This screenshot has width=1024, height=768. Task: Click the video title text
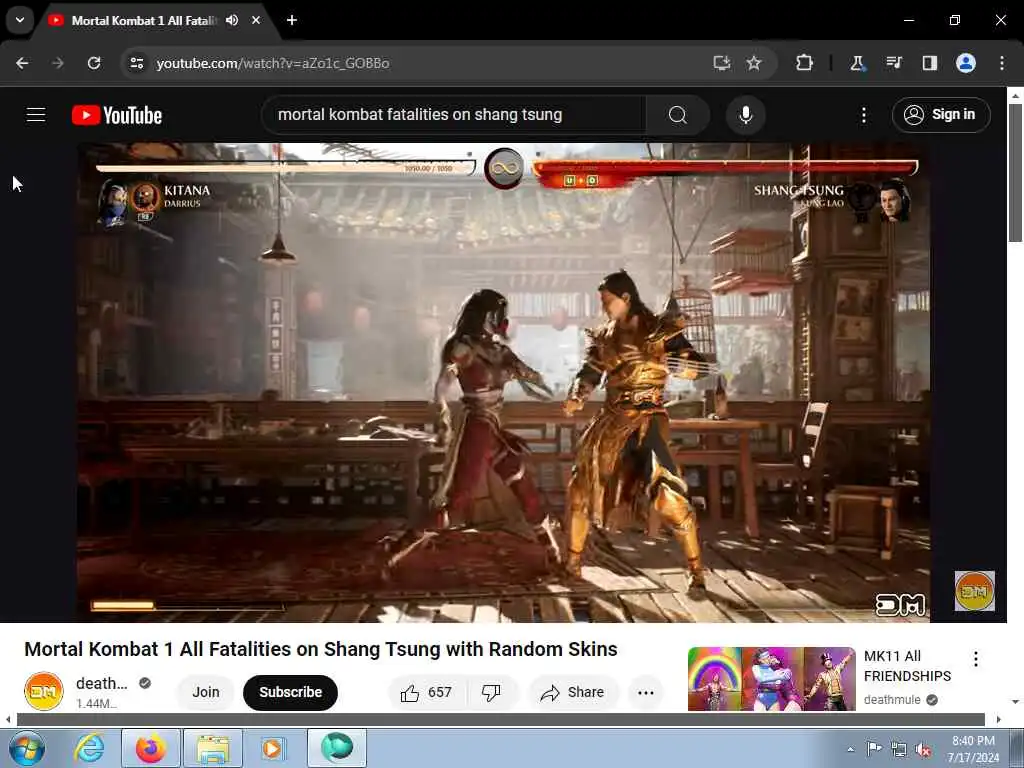pos(321,649)
